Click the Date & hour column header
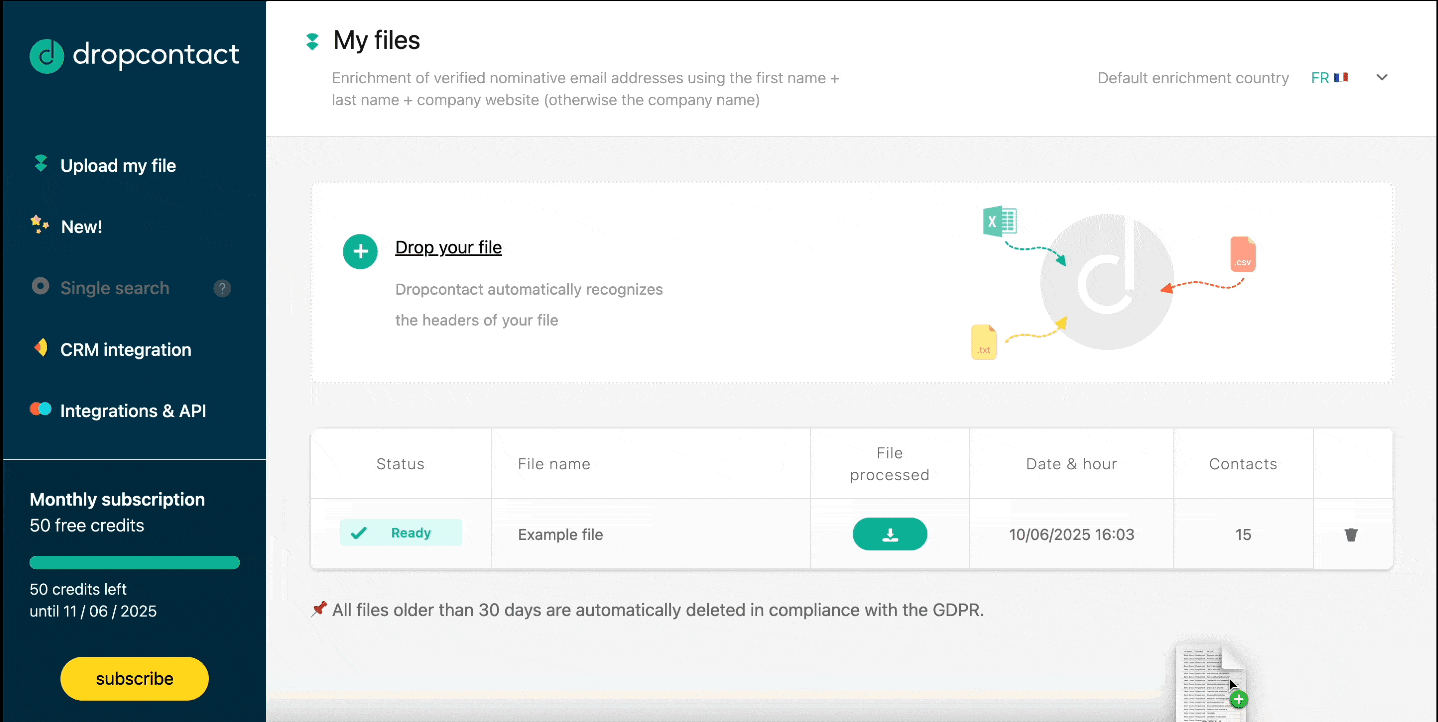Screen dimensions: 1438x722 [x=1072, y=464]
